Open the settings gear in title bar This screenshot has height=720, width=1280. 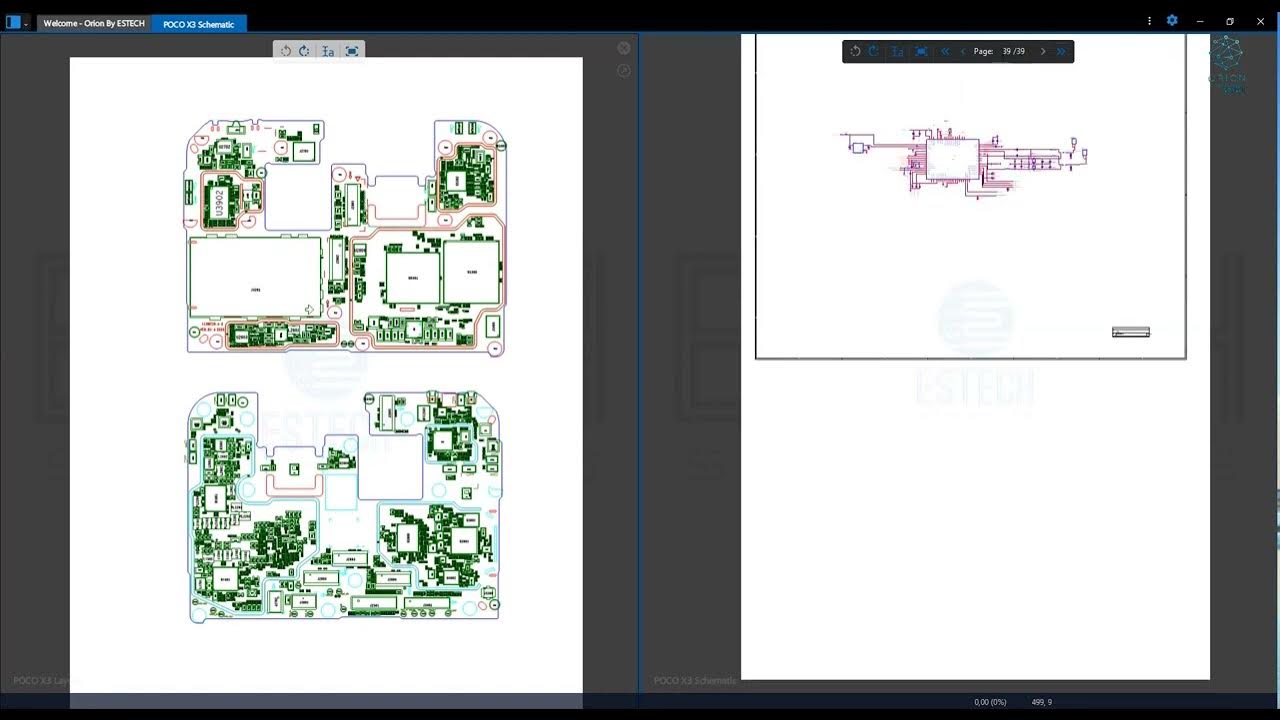pos(1172,20)
